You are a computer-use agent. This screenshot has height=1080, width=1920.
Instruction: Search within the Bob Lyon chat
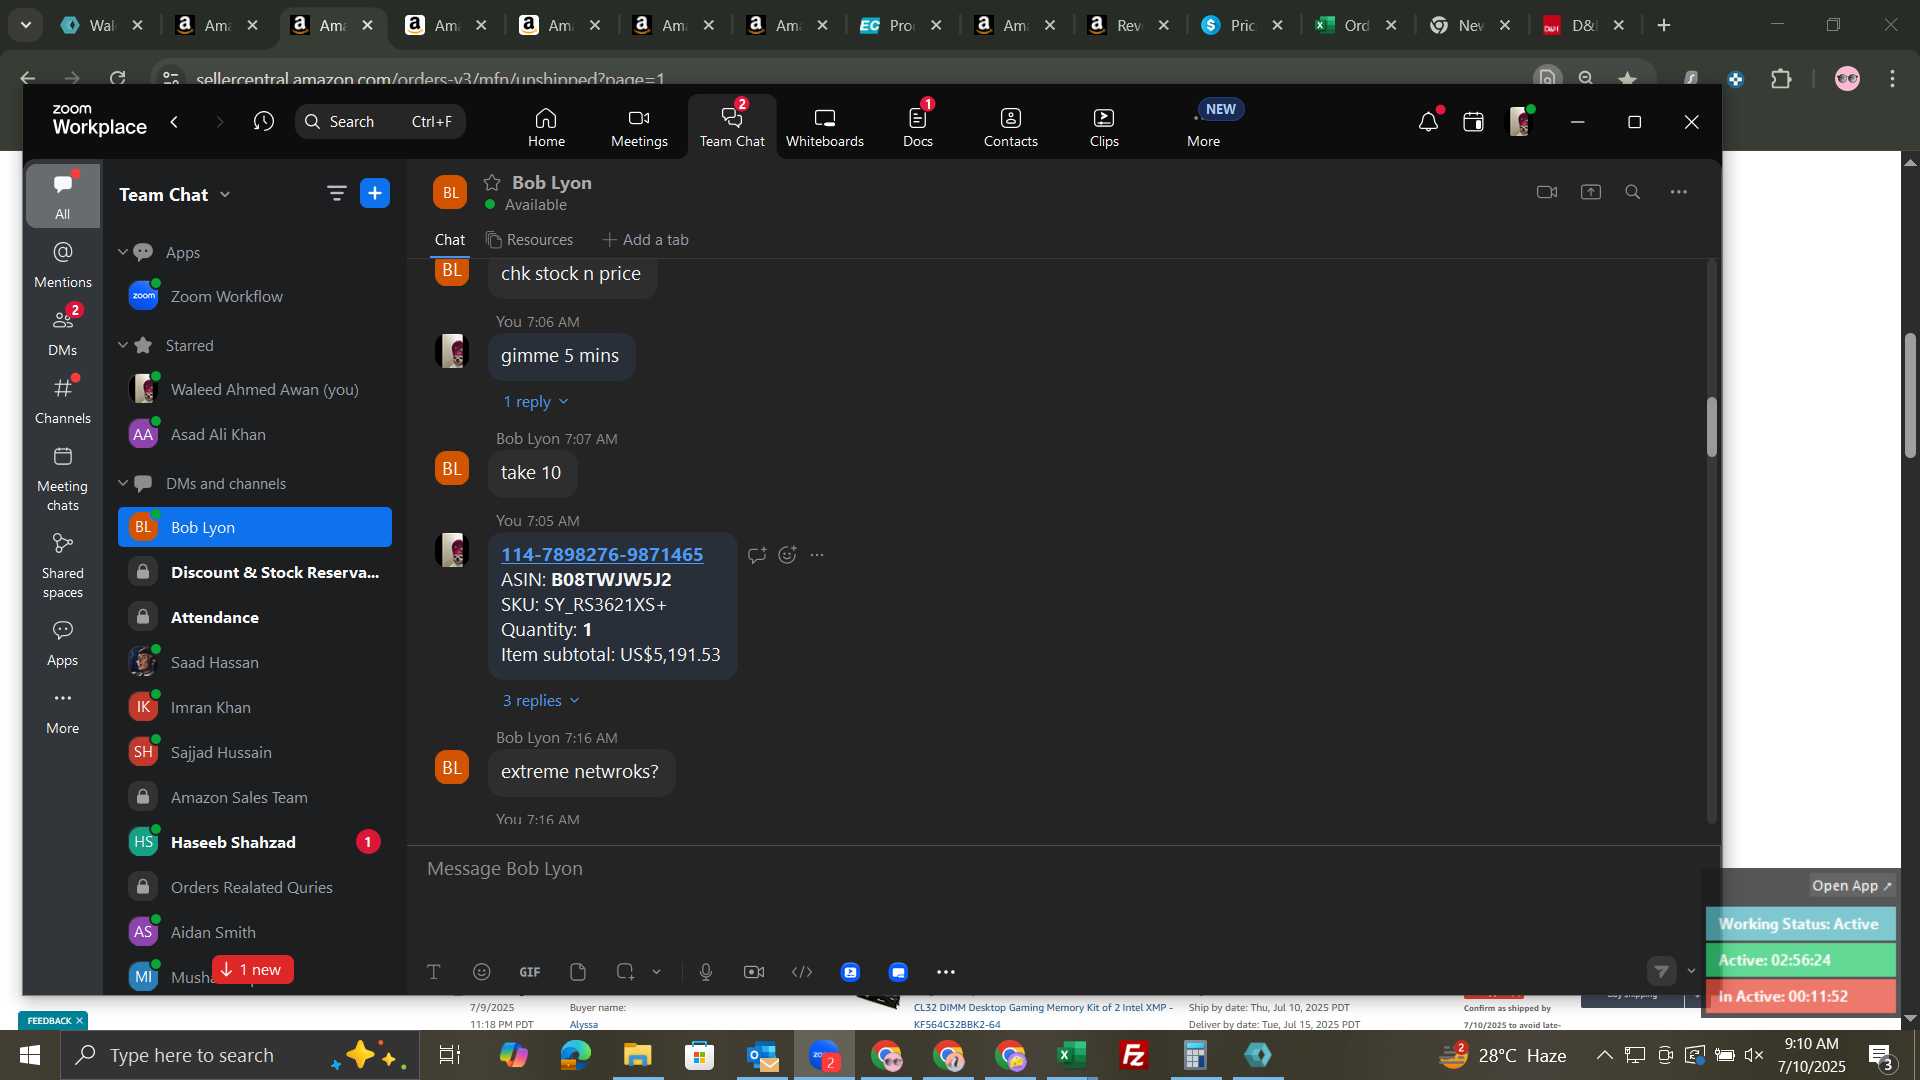1633,192
